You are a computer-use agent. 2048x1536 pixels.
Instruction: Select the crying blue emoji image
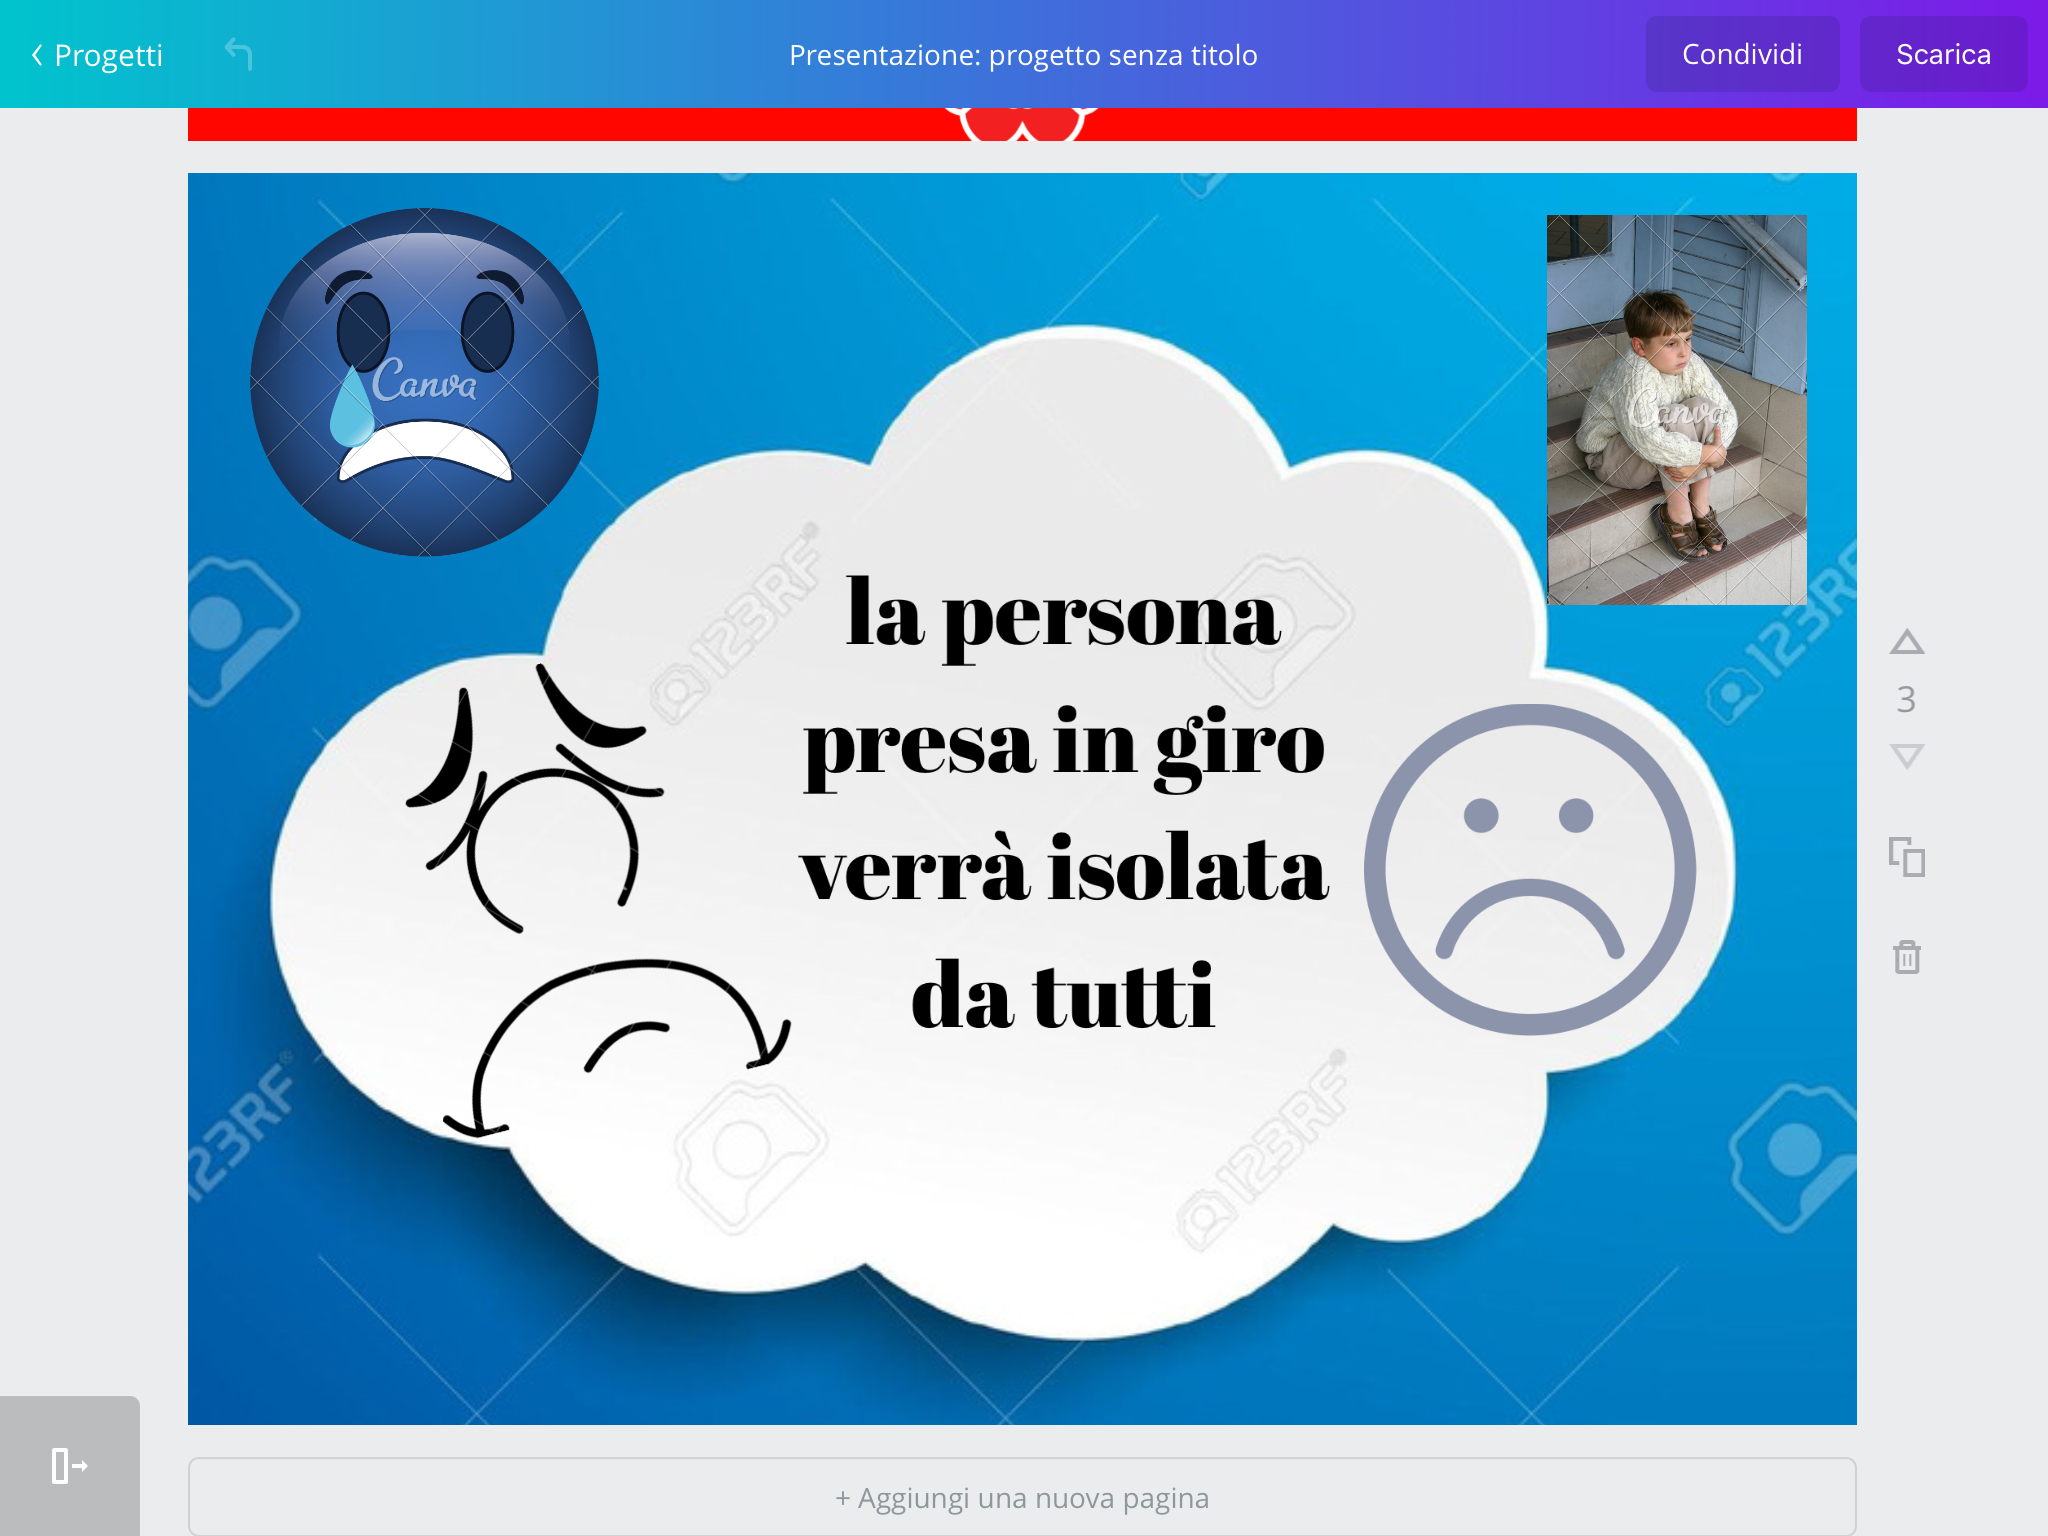(424, 382)
